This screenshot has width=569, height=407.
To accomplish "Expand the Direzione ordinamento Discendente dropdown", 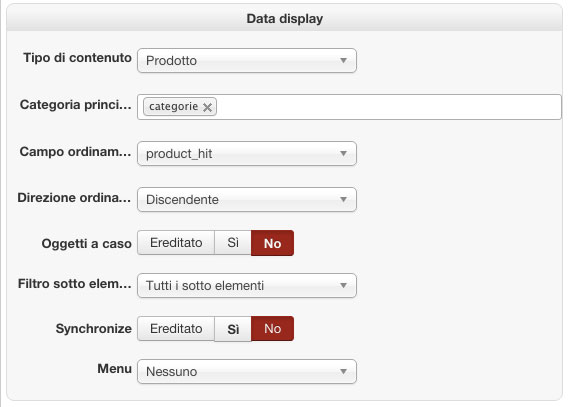I will (247, 200).
